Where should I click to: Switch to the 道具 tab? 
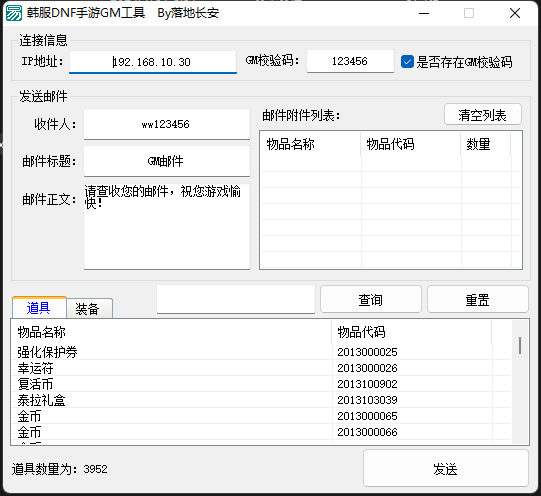tap(39, 307)
